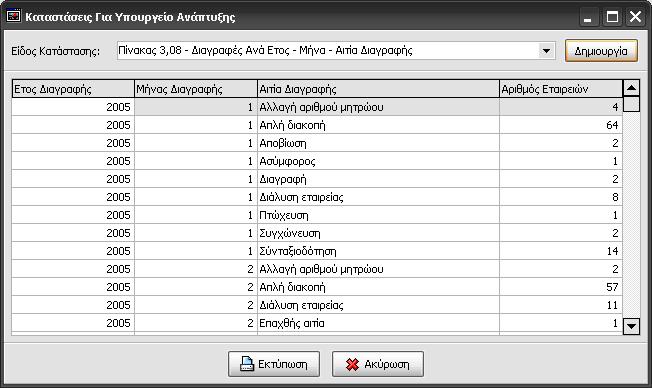Sort by Ετος Διαγραφής column header
The width and height of the screenshot is (652, 388).
pos(73,89)
